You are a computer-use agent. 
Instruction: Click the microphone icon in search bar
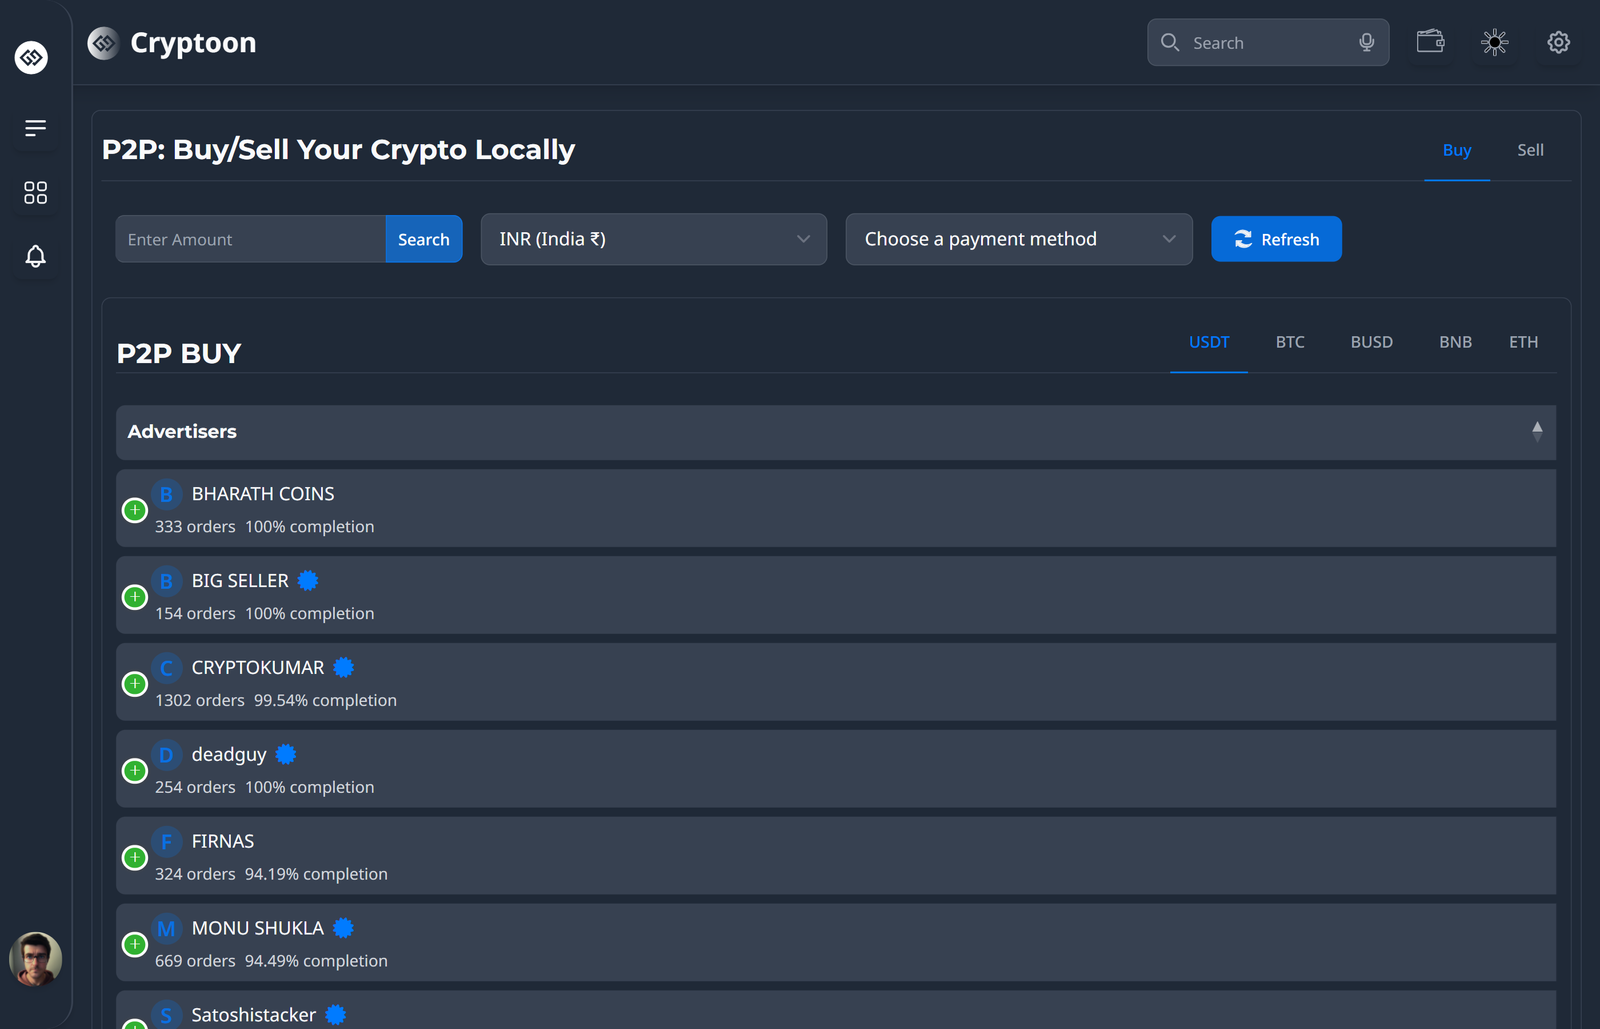pyautogui.click(x=1366, y=42)
